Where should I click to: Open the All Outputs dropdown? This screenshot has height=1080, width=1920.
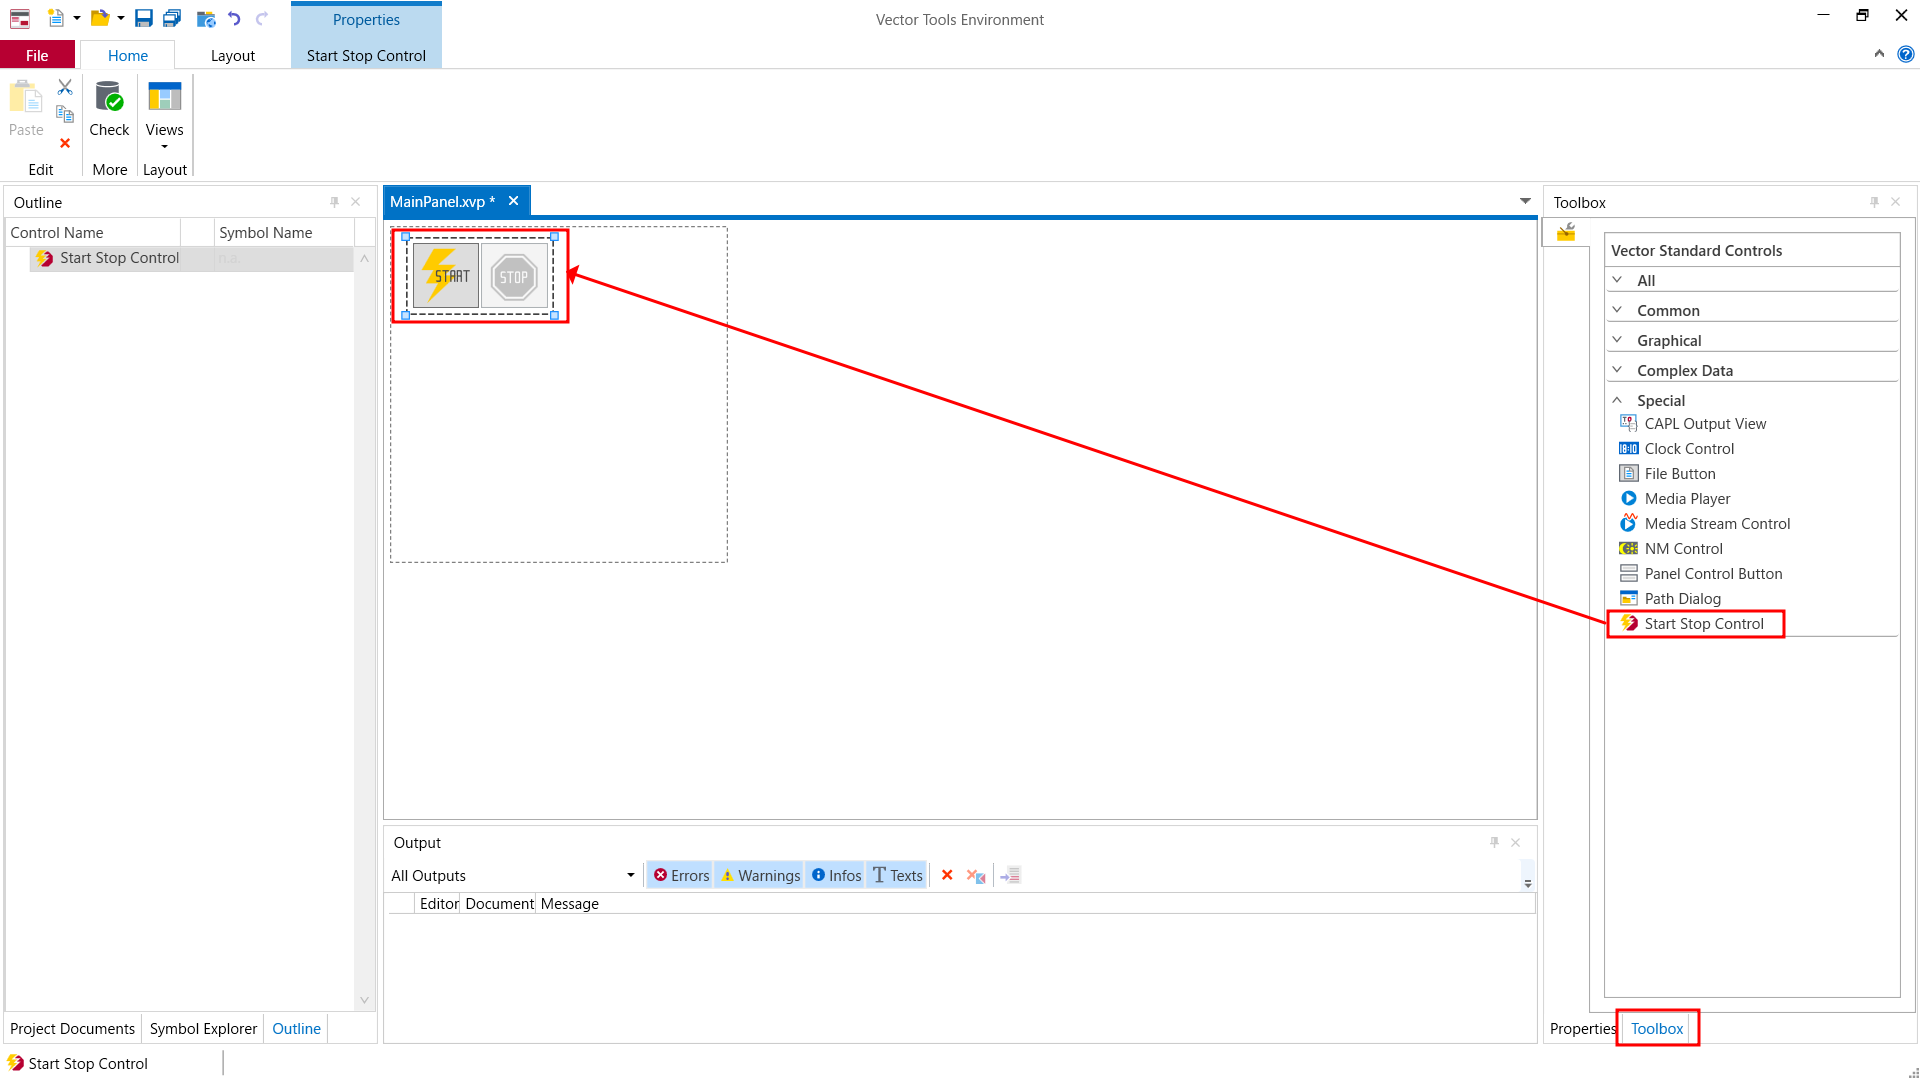[x=630, y=875]
